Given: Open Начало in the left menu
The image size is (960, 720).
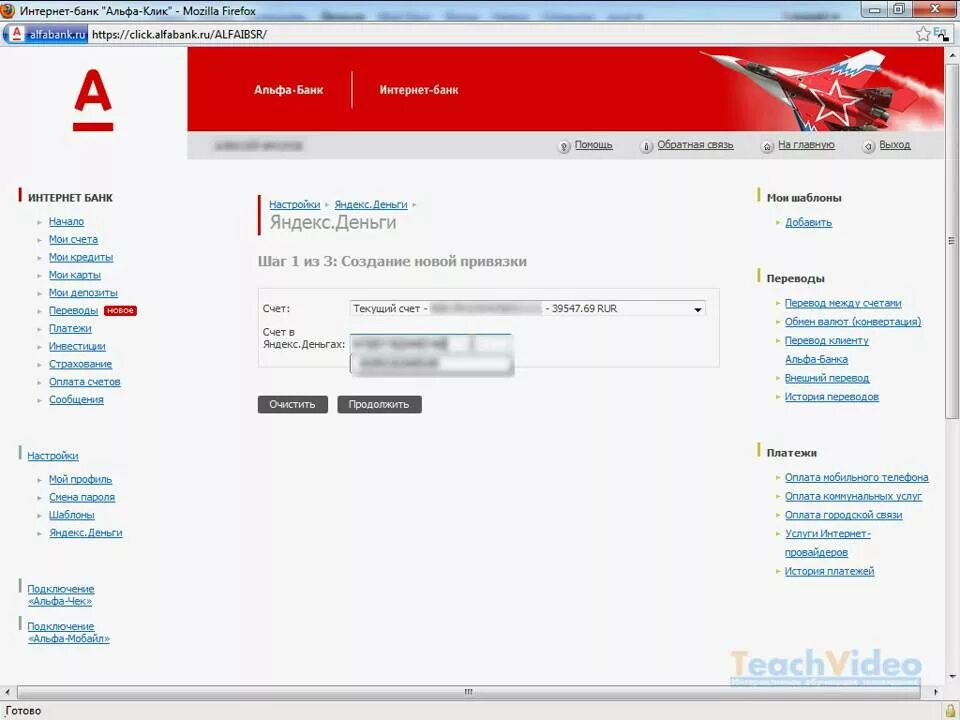Looking at the screenshot, I should click(x=66, y=222).
